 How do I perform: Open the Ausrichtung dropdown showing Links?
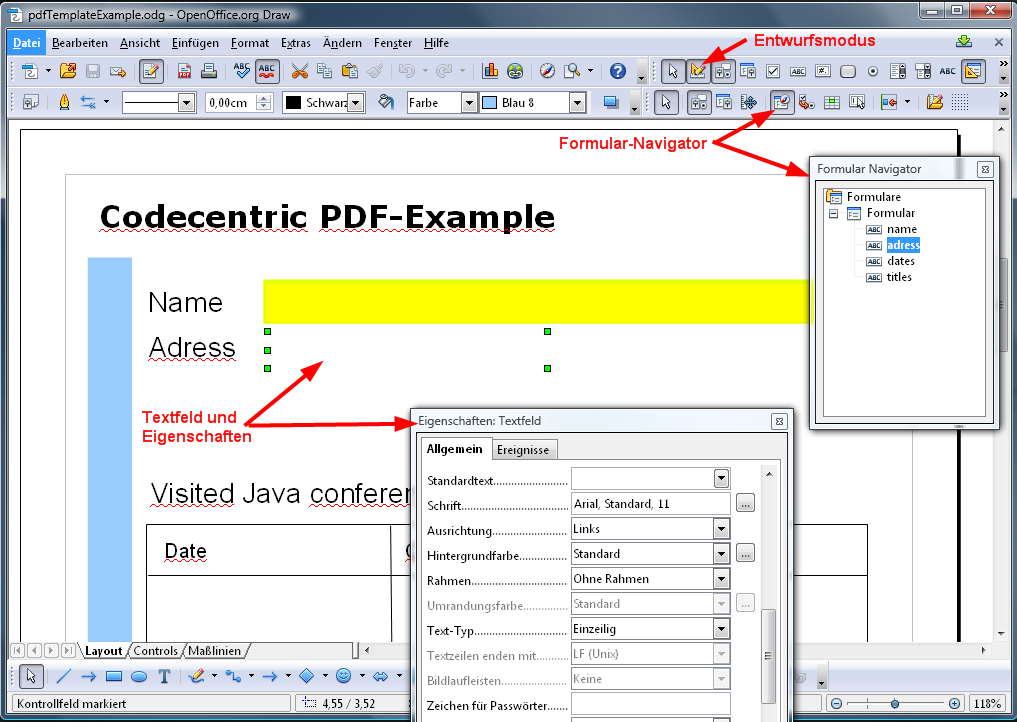[x=721, y=529]
